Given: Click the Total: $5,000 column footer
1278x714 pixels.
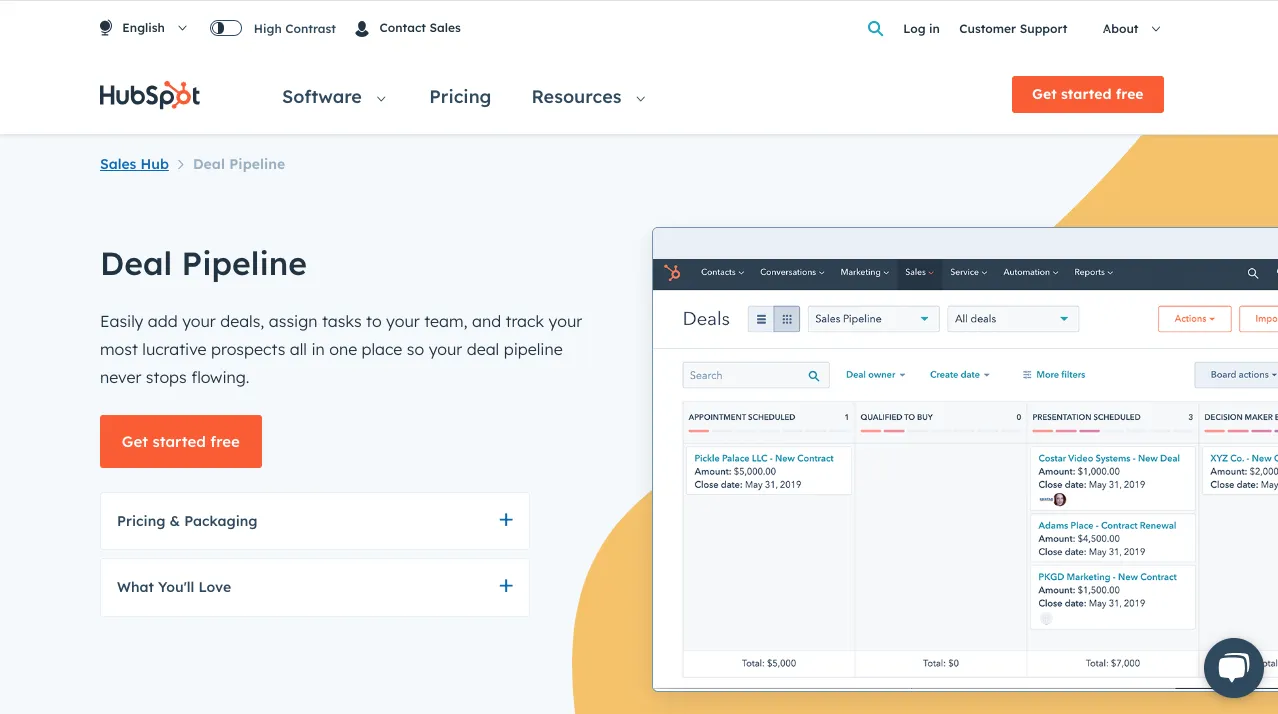Looking at the screenshot, I should (769, 663).
